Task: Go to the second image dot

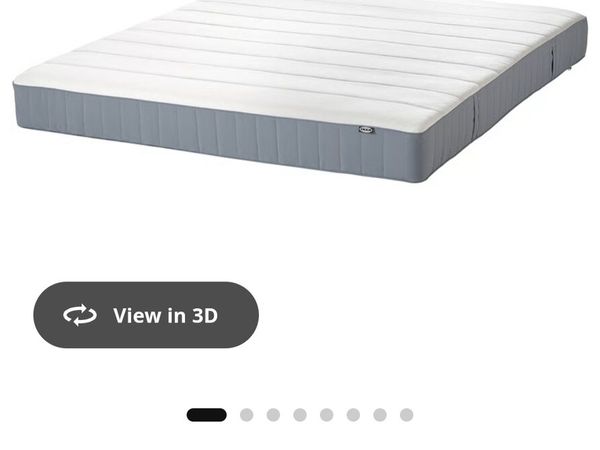Action: coord(246,415)
